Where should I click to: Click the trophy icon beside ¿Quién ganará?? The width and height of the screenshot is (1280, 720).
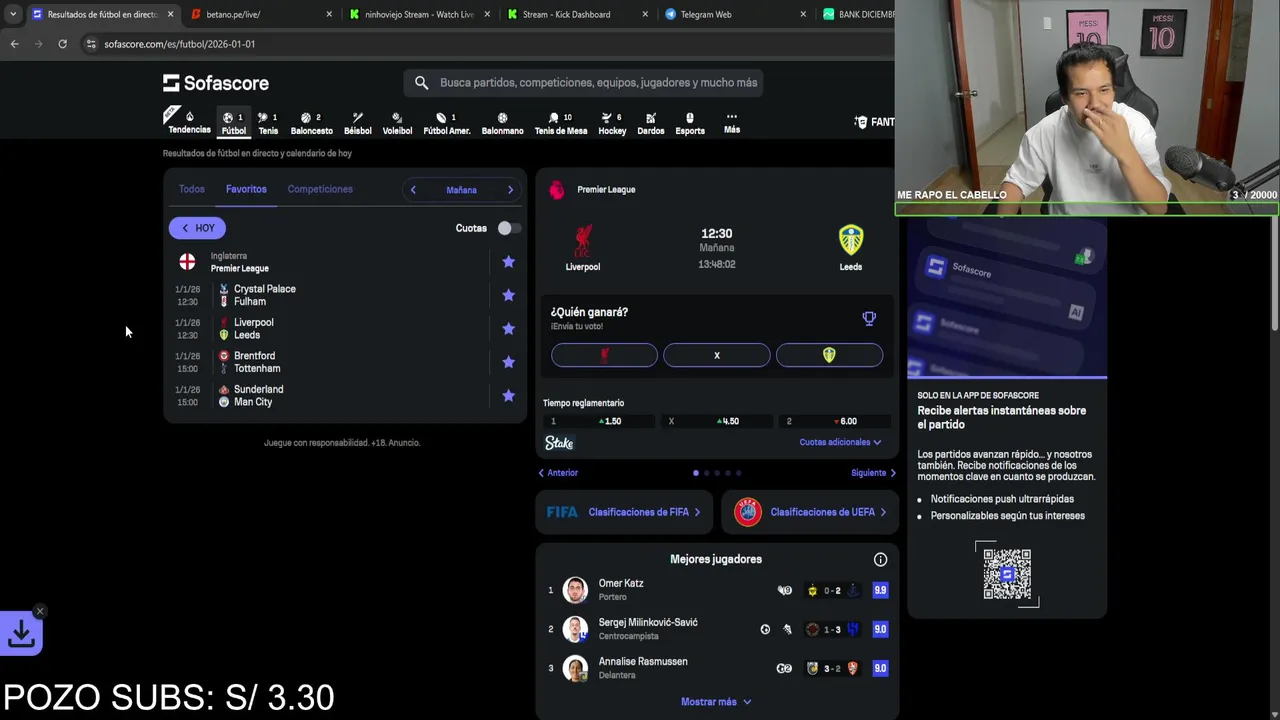(x=869, y=319)
